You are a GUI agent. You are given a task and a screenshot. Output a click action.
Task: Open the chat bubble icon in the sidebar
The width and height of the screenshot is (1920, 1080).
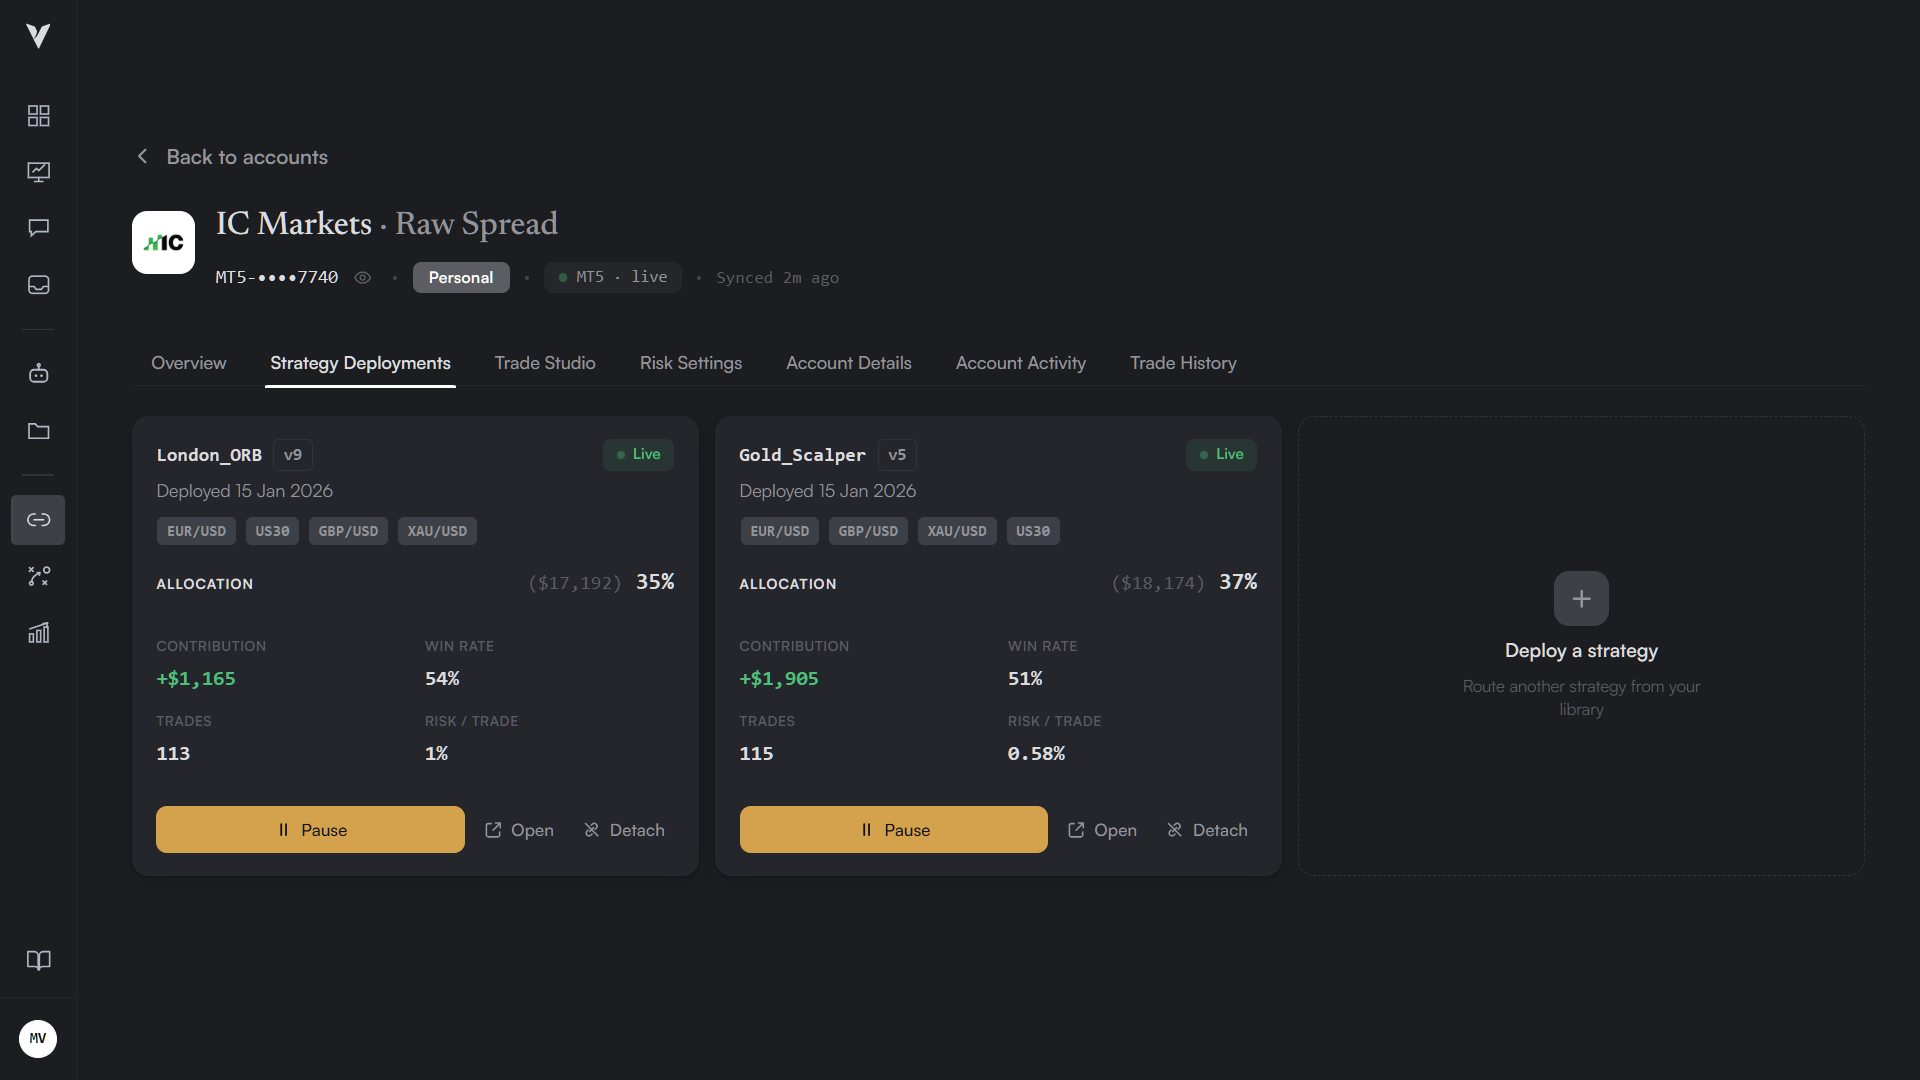pyautogui.click(x=38, y=228)
